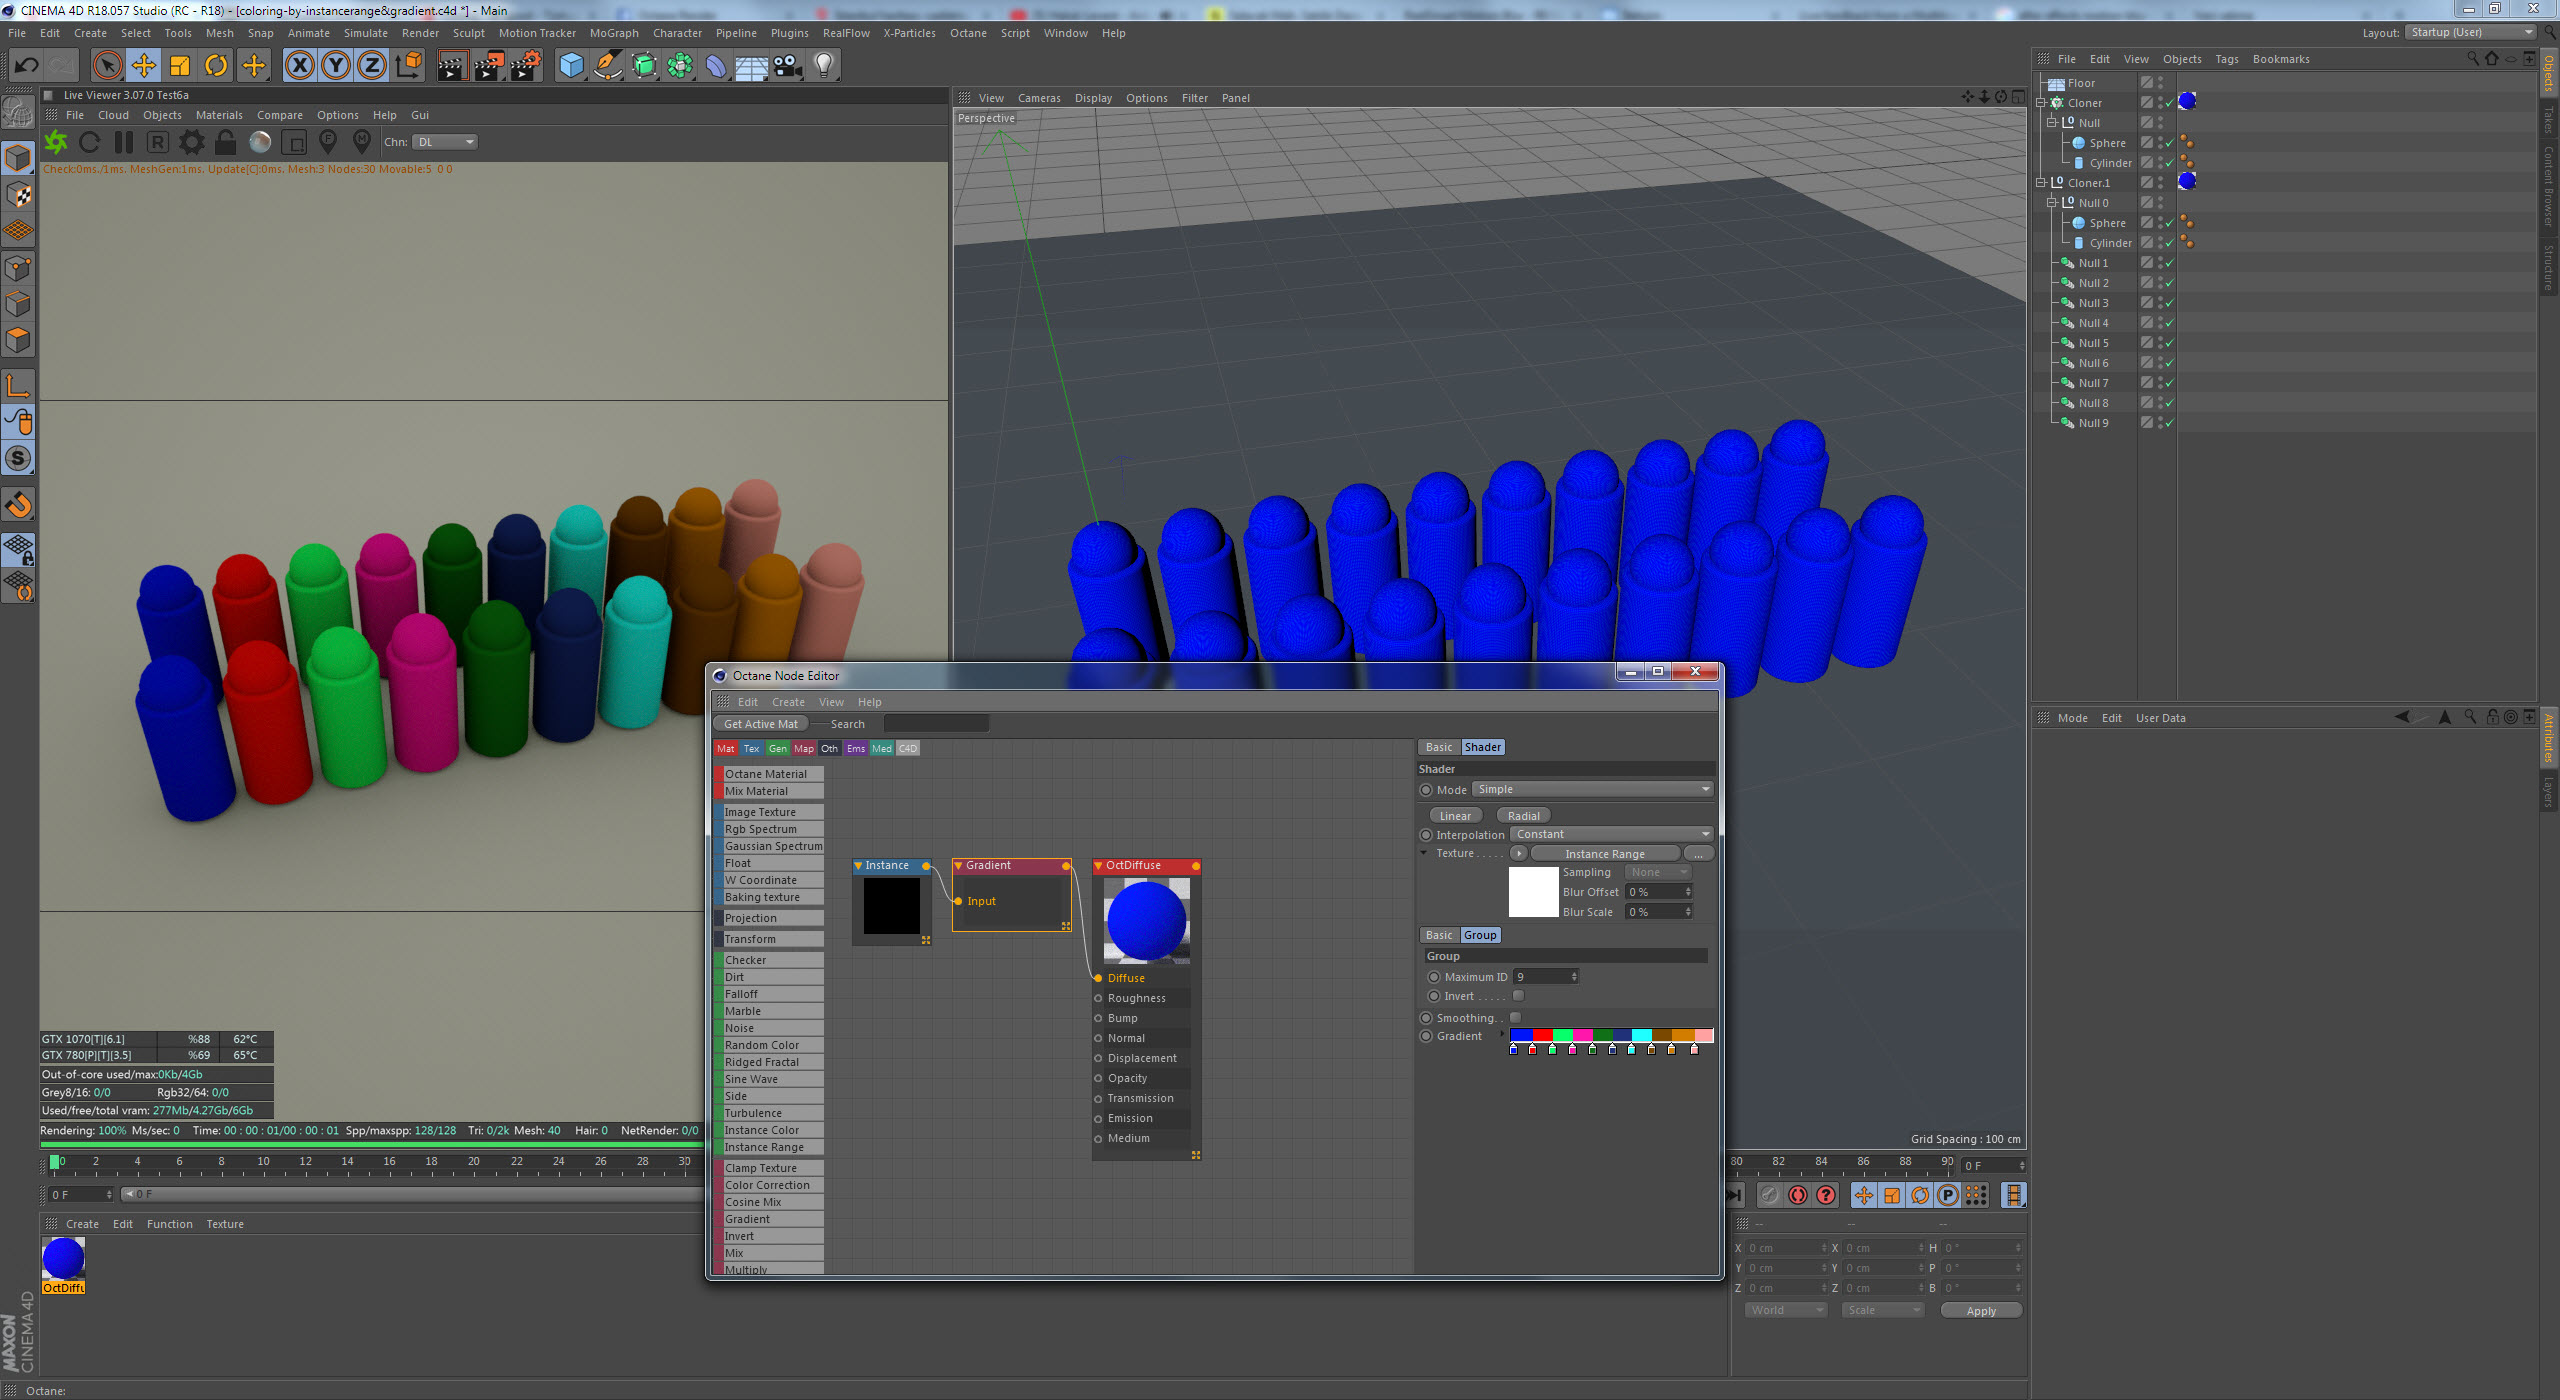
Task: Click the Undo arrow icon
Action: [26, 66]
